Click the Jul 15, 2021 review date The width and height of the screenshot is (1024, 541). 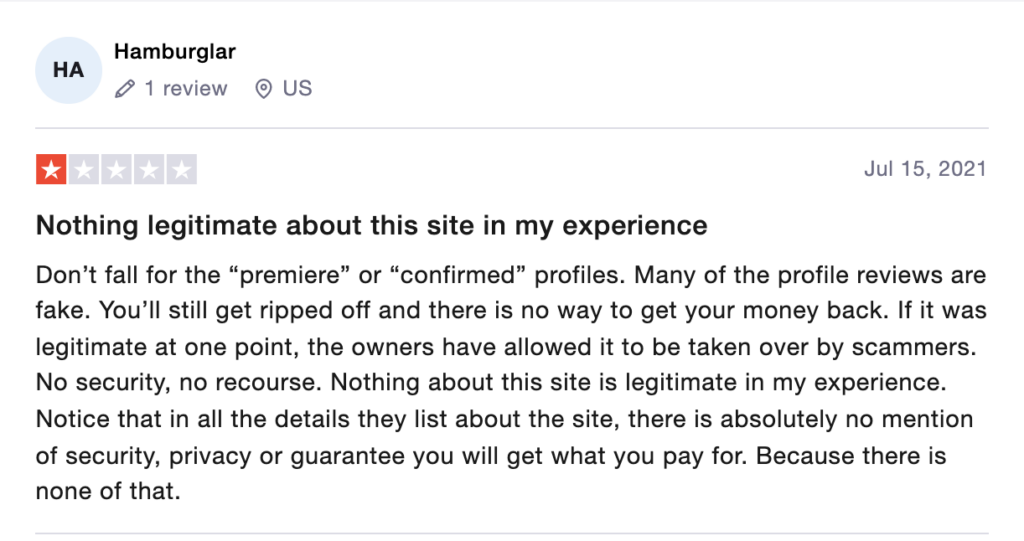pyautogui.click(x=925, y=169)
